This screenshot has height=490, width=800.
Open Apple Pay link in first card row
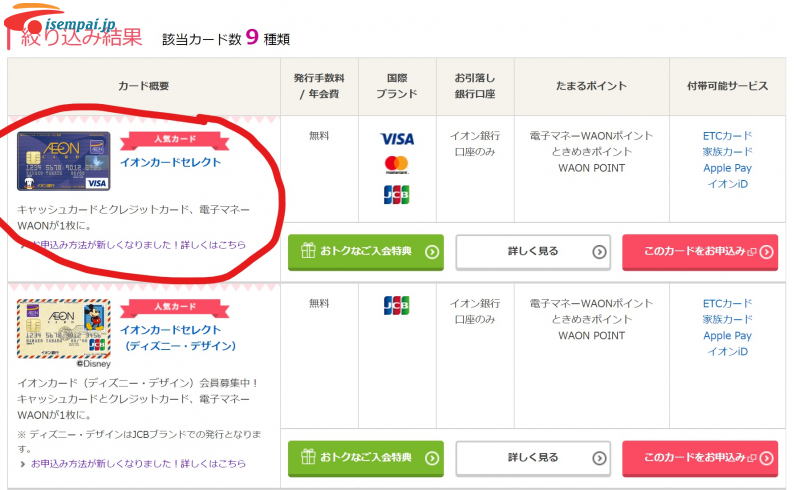[x=728, y=168]
